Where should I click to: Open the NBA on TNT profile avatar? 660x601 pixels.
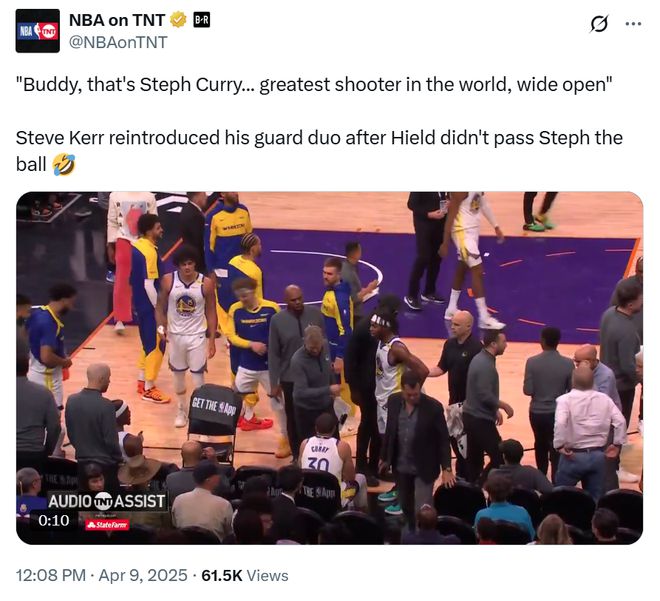[x=37, y=31]
